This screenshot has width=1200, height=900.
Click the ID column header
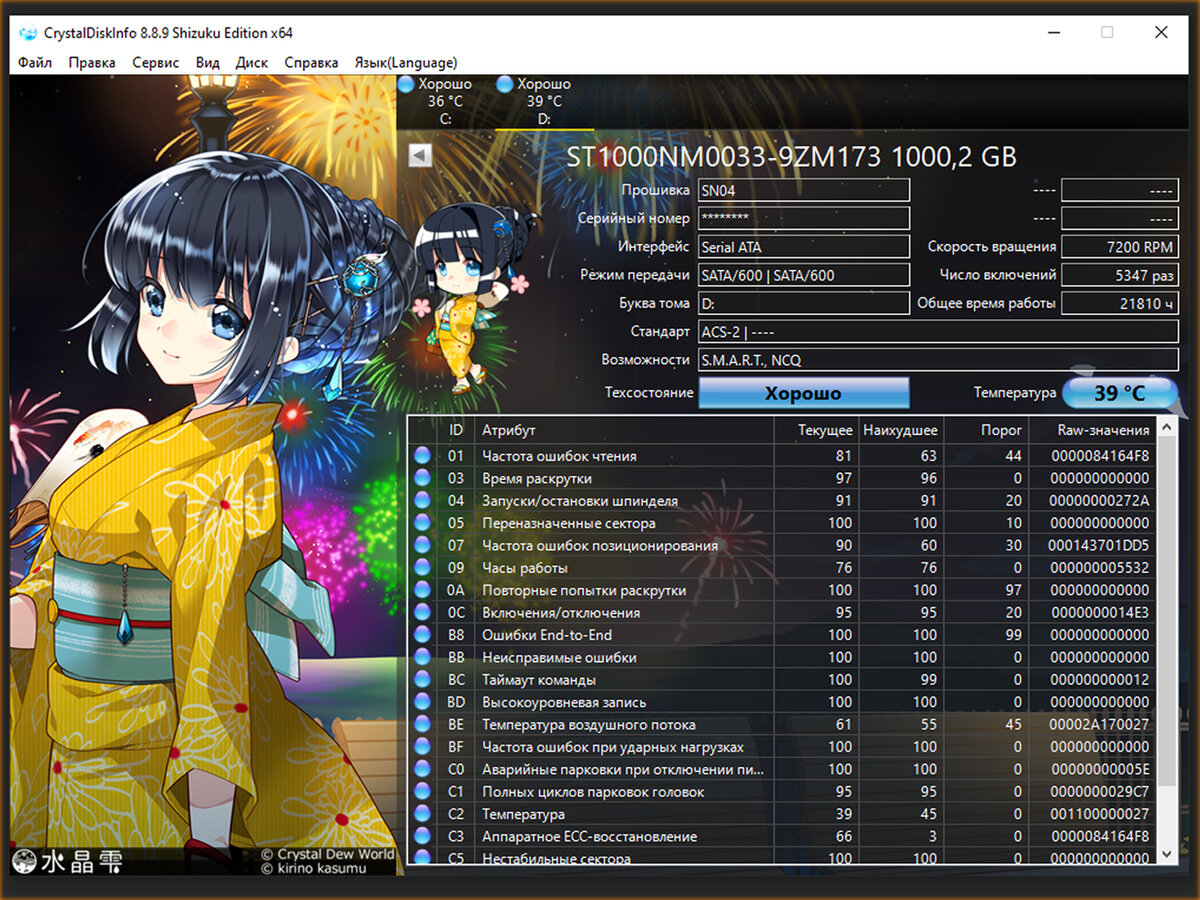tap(456, 430)
